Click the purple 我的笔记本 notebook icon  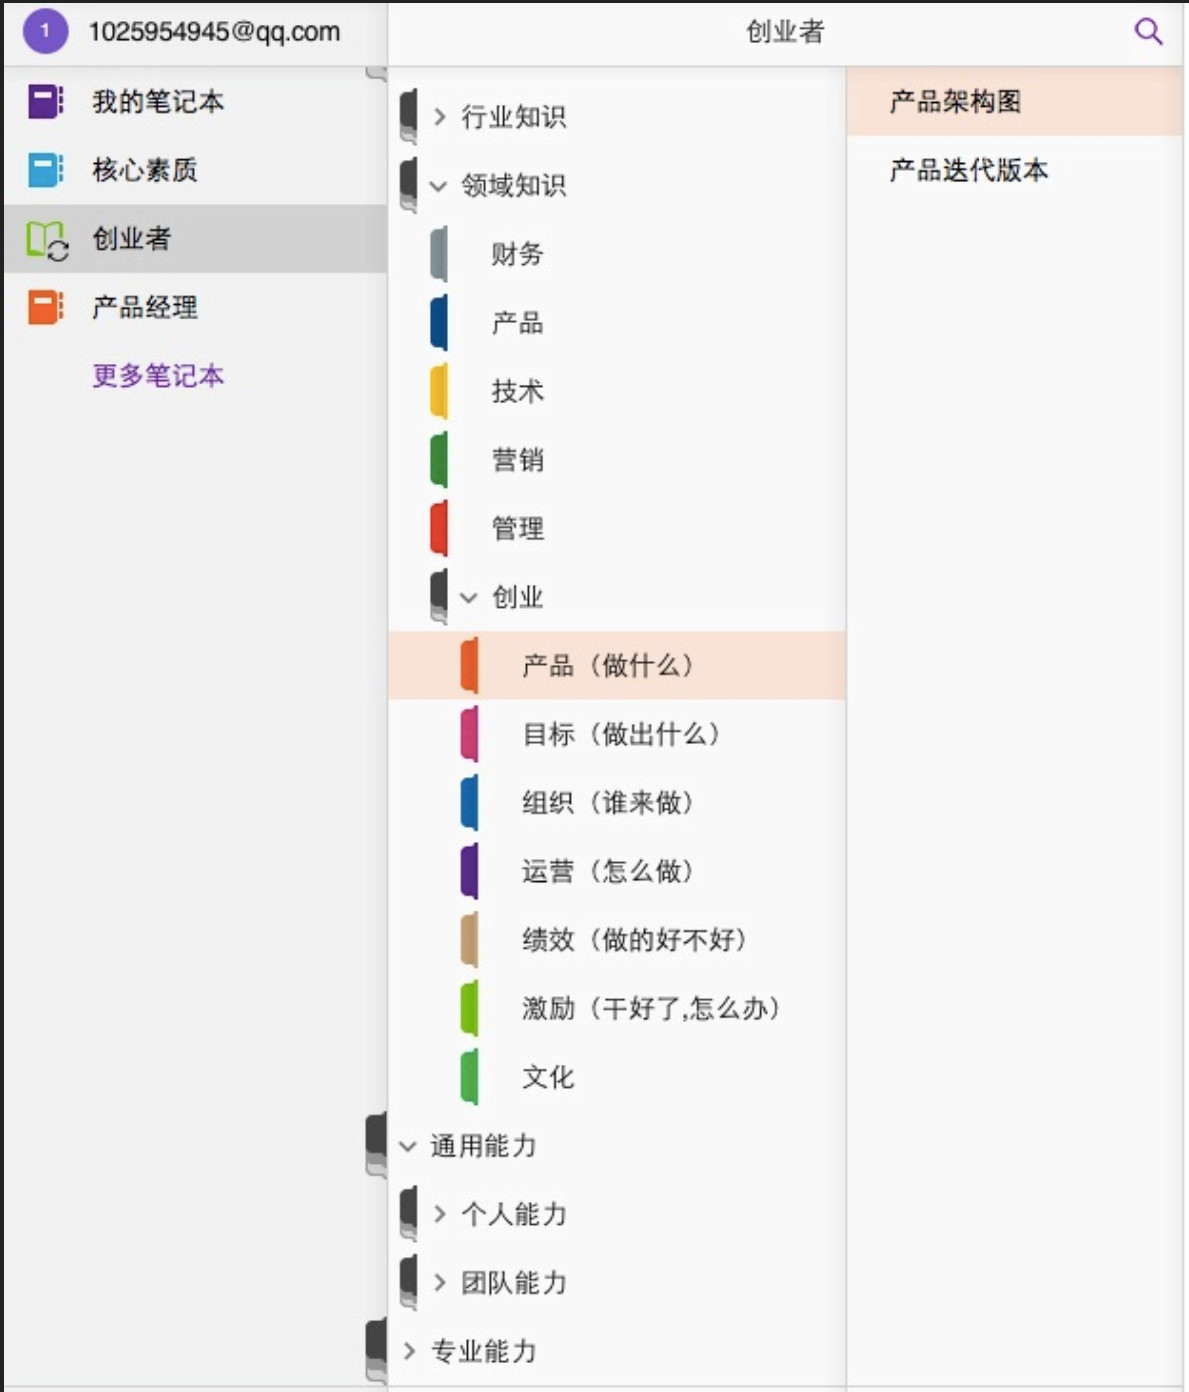[x=45, y=101]
